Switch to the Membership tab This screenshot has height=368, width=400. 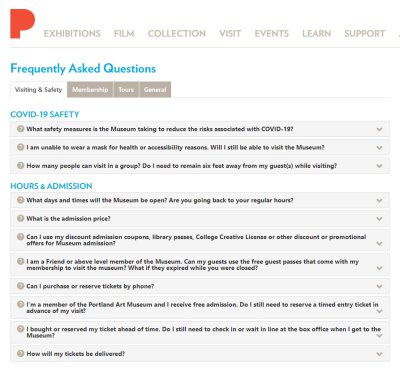(x=90, y=90)
